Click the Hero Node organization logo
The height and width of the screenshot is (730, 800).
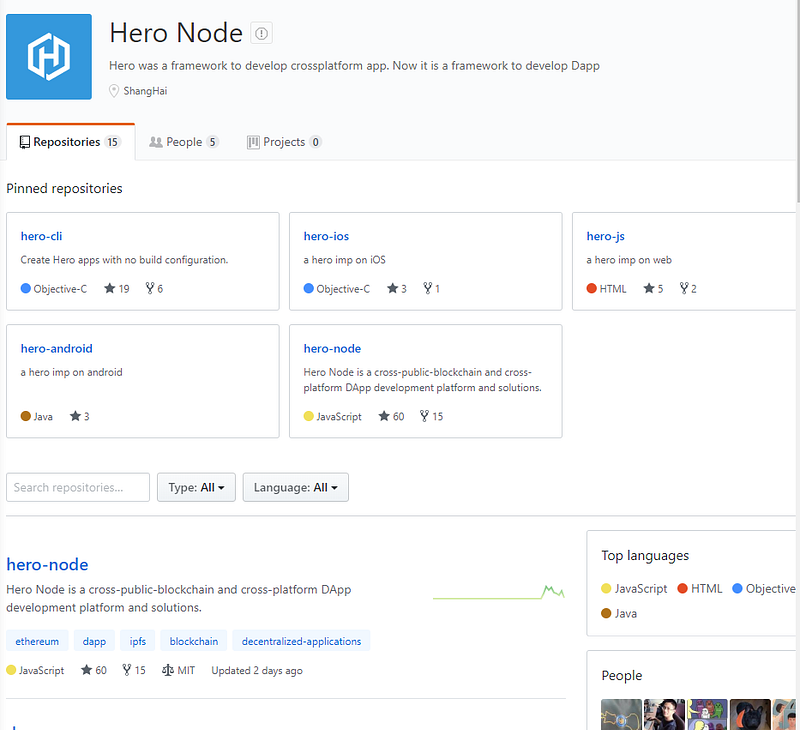coord(49,57)
